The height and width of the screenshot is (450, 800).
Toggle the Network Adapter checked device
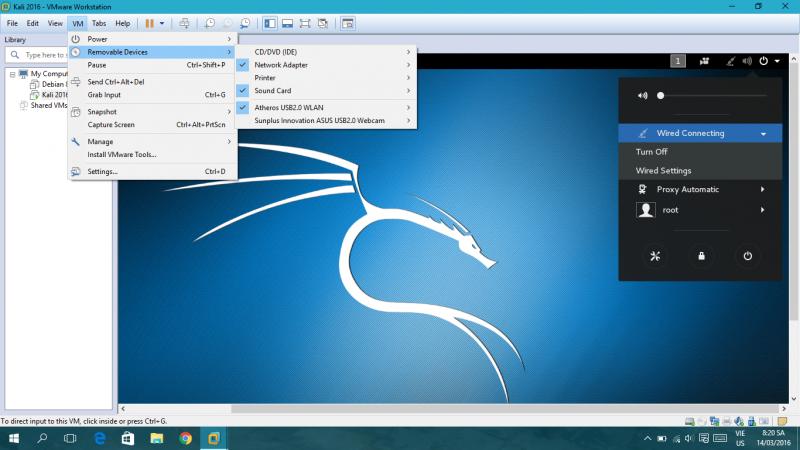tap(326, 65)
